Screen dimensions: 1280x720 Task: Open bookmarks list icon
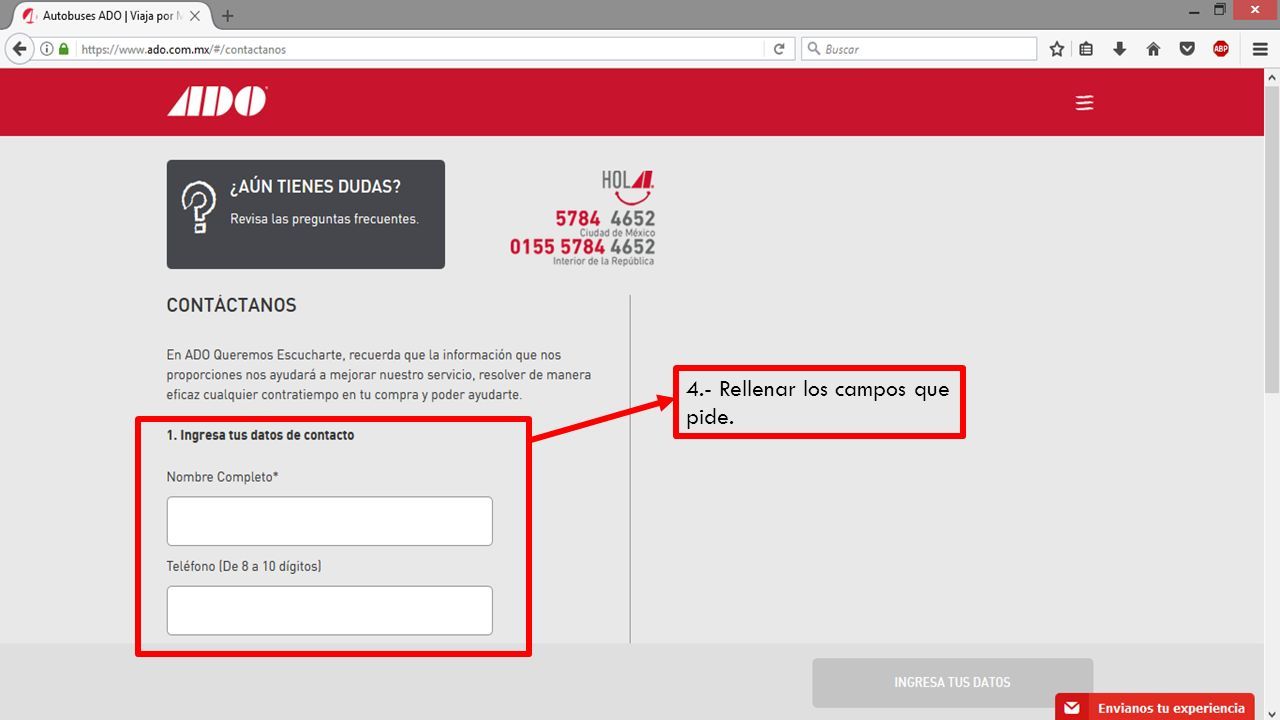coord(1086,49)
